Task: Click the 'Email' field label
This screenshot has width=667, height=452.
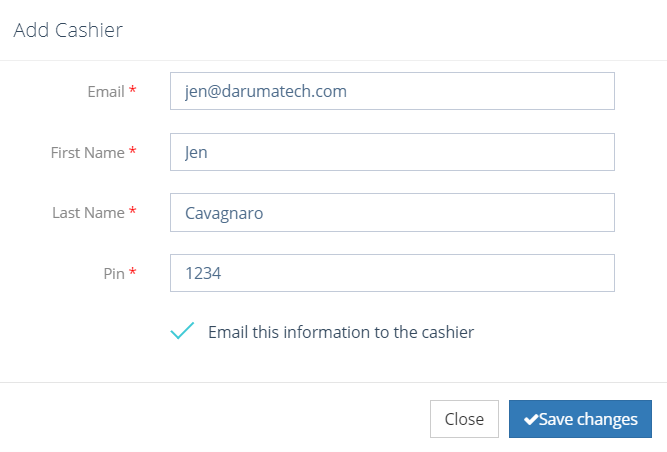Action: 106,91
